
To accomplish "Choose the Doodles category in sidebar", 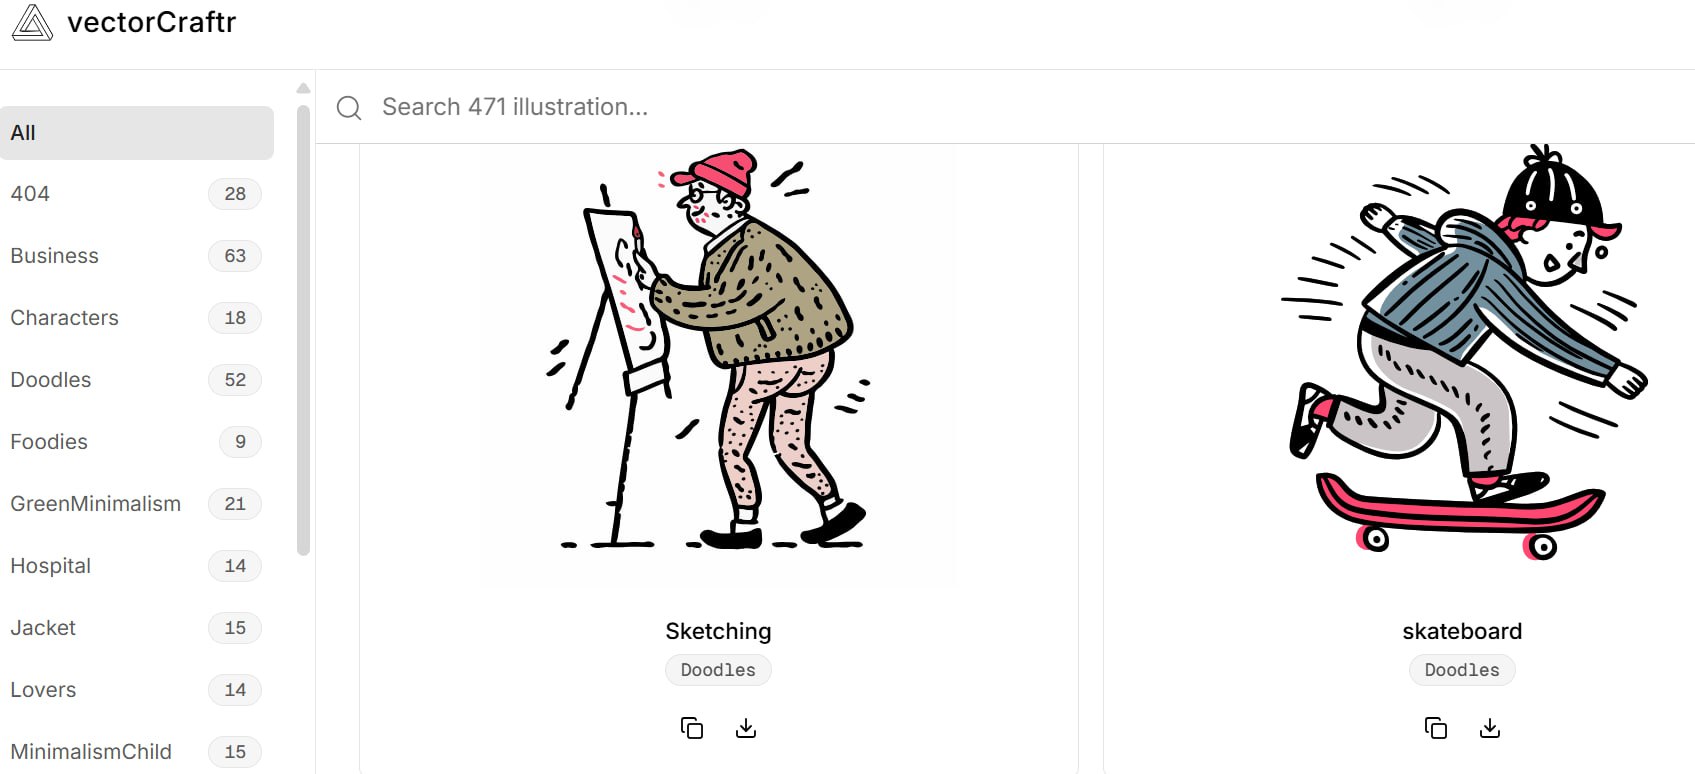I will click(x=137, y=380).
